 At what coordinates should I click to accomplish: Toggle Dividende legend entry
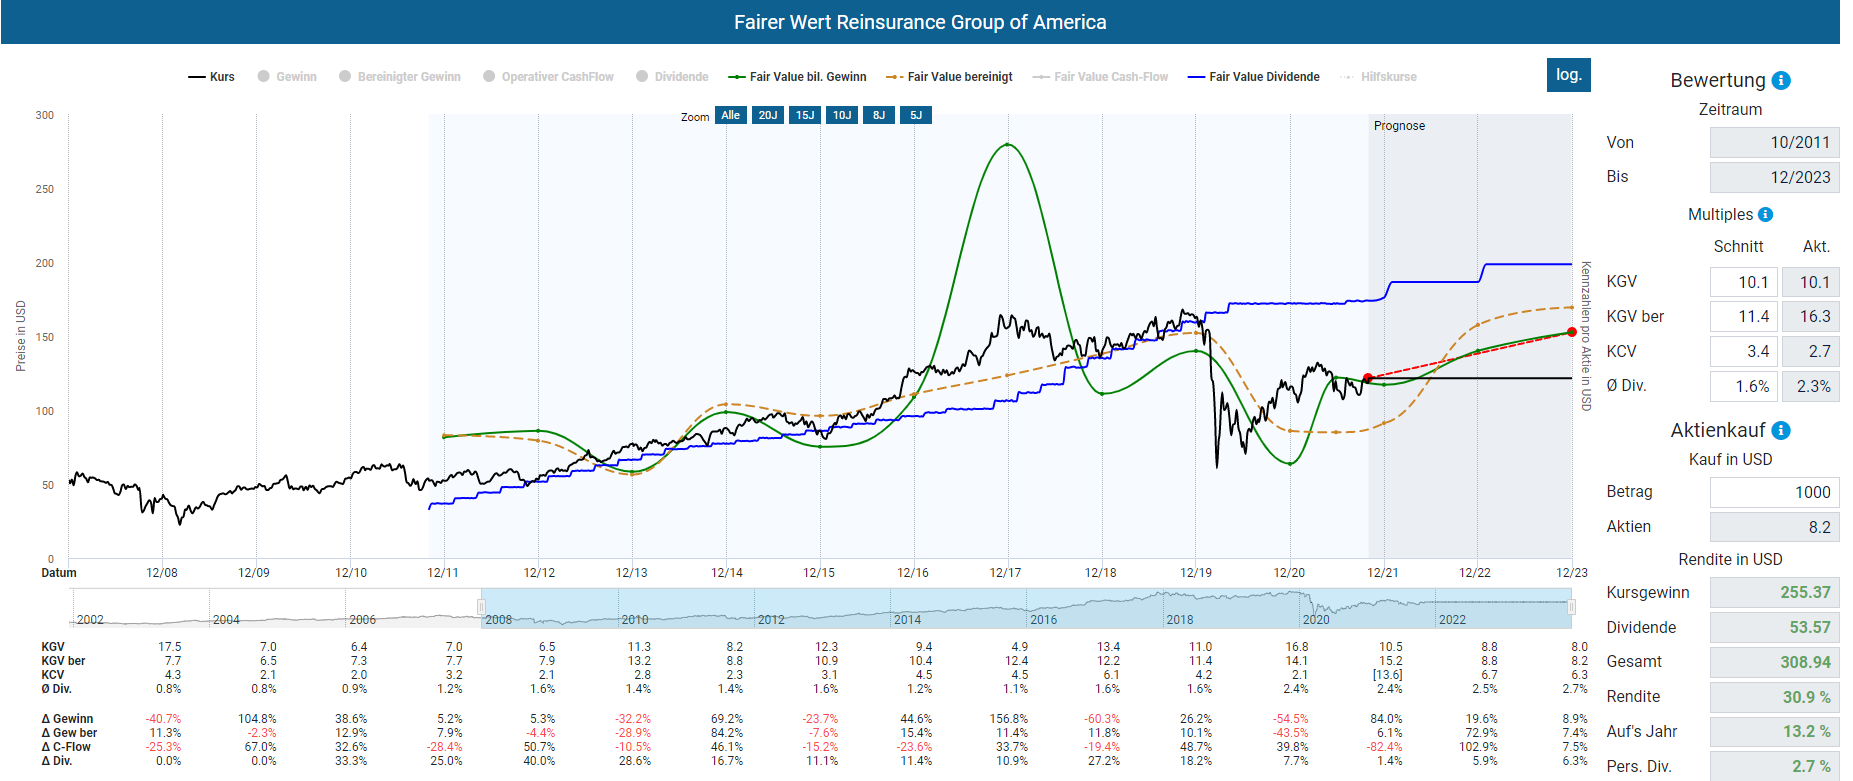[672, 77]
